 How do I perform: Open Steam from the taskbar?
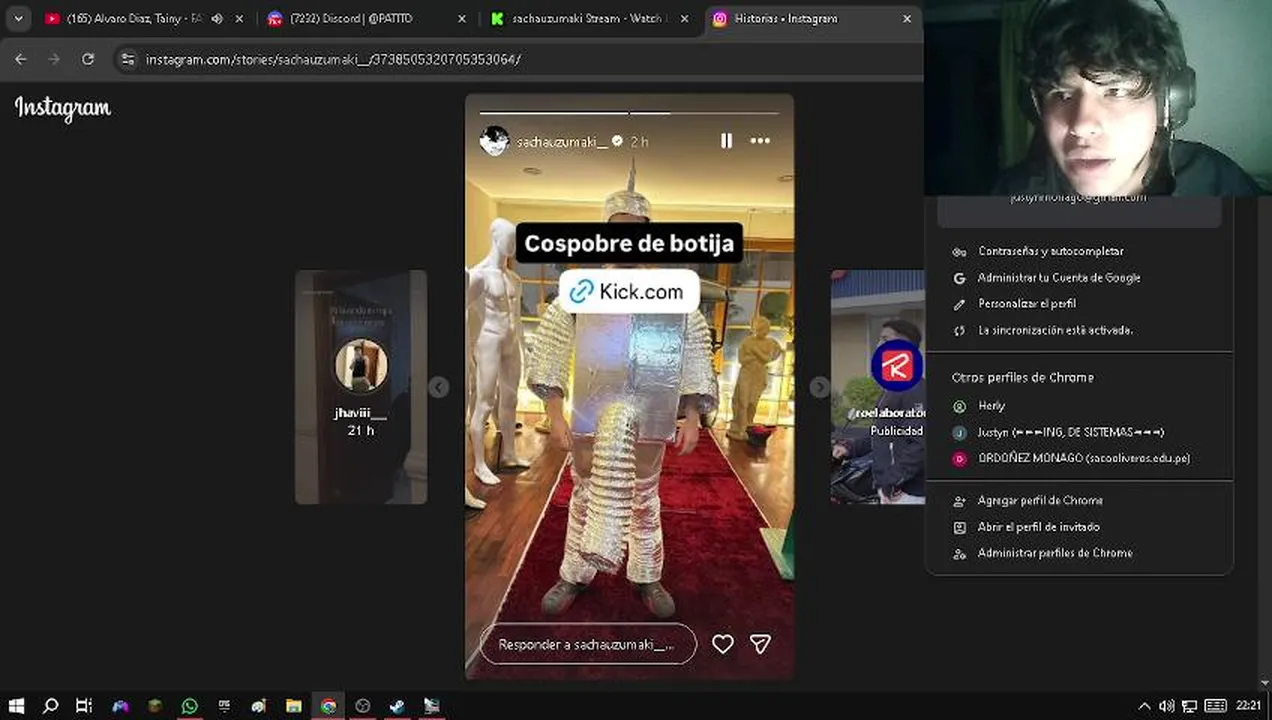[397, 706]
